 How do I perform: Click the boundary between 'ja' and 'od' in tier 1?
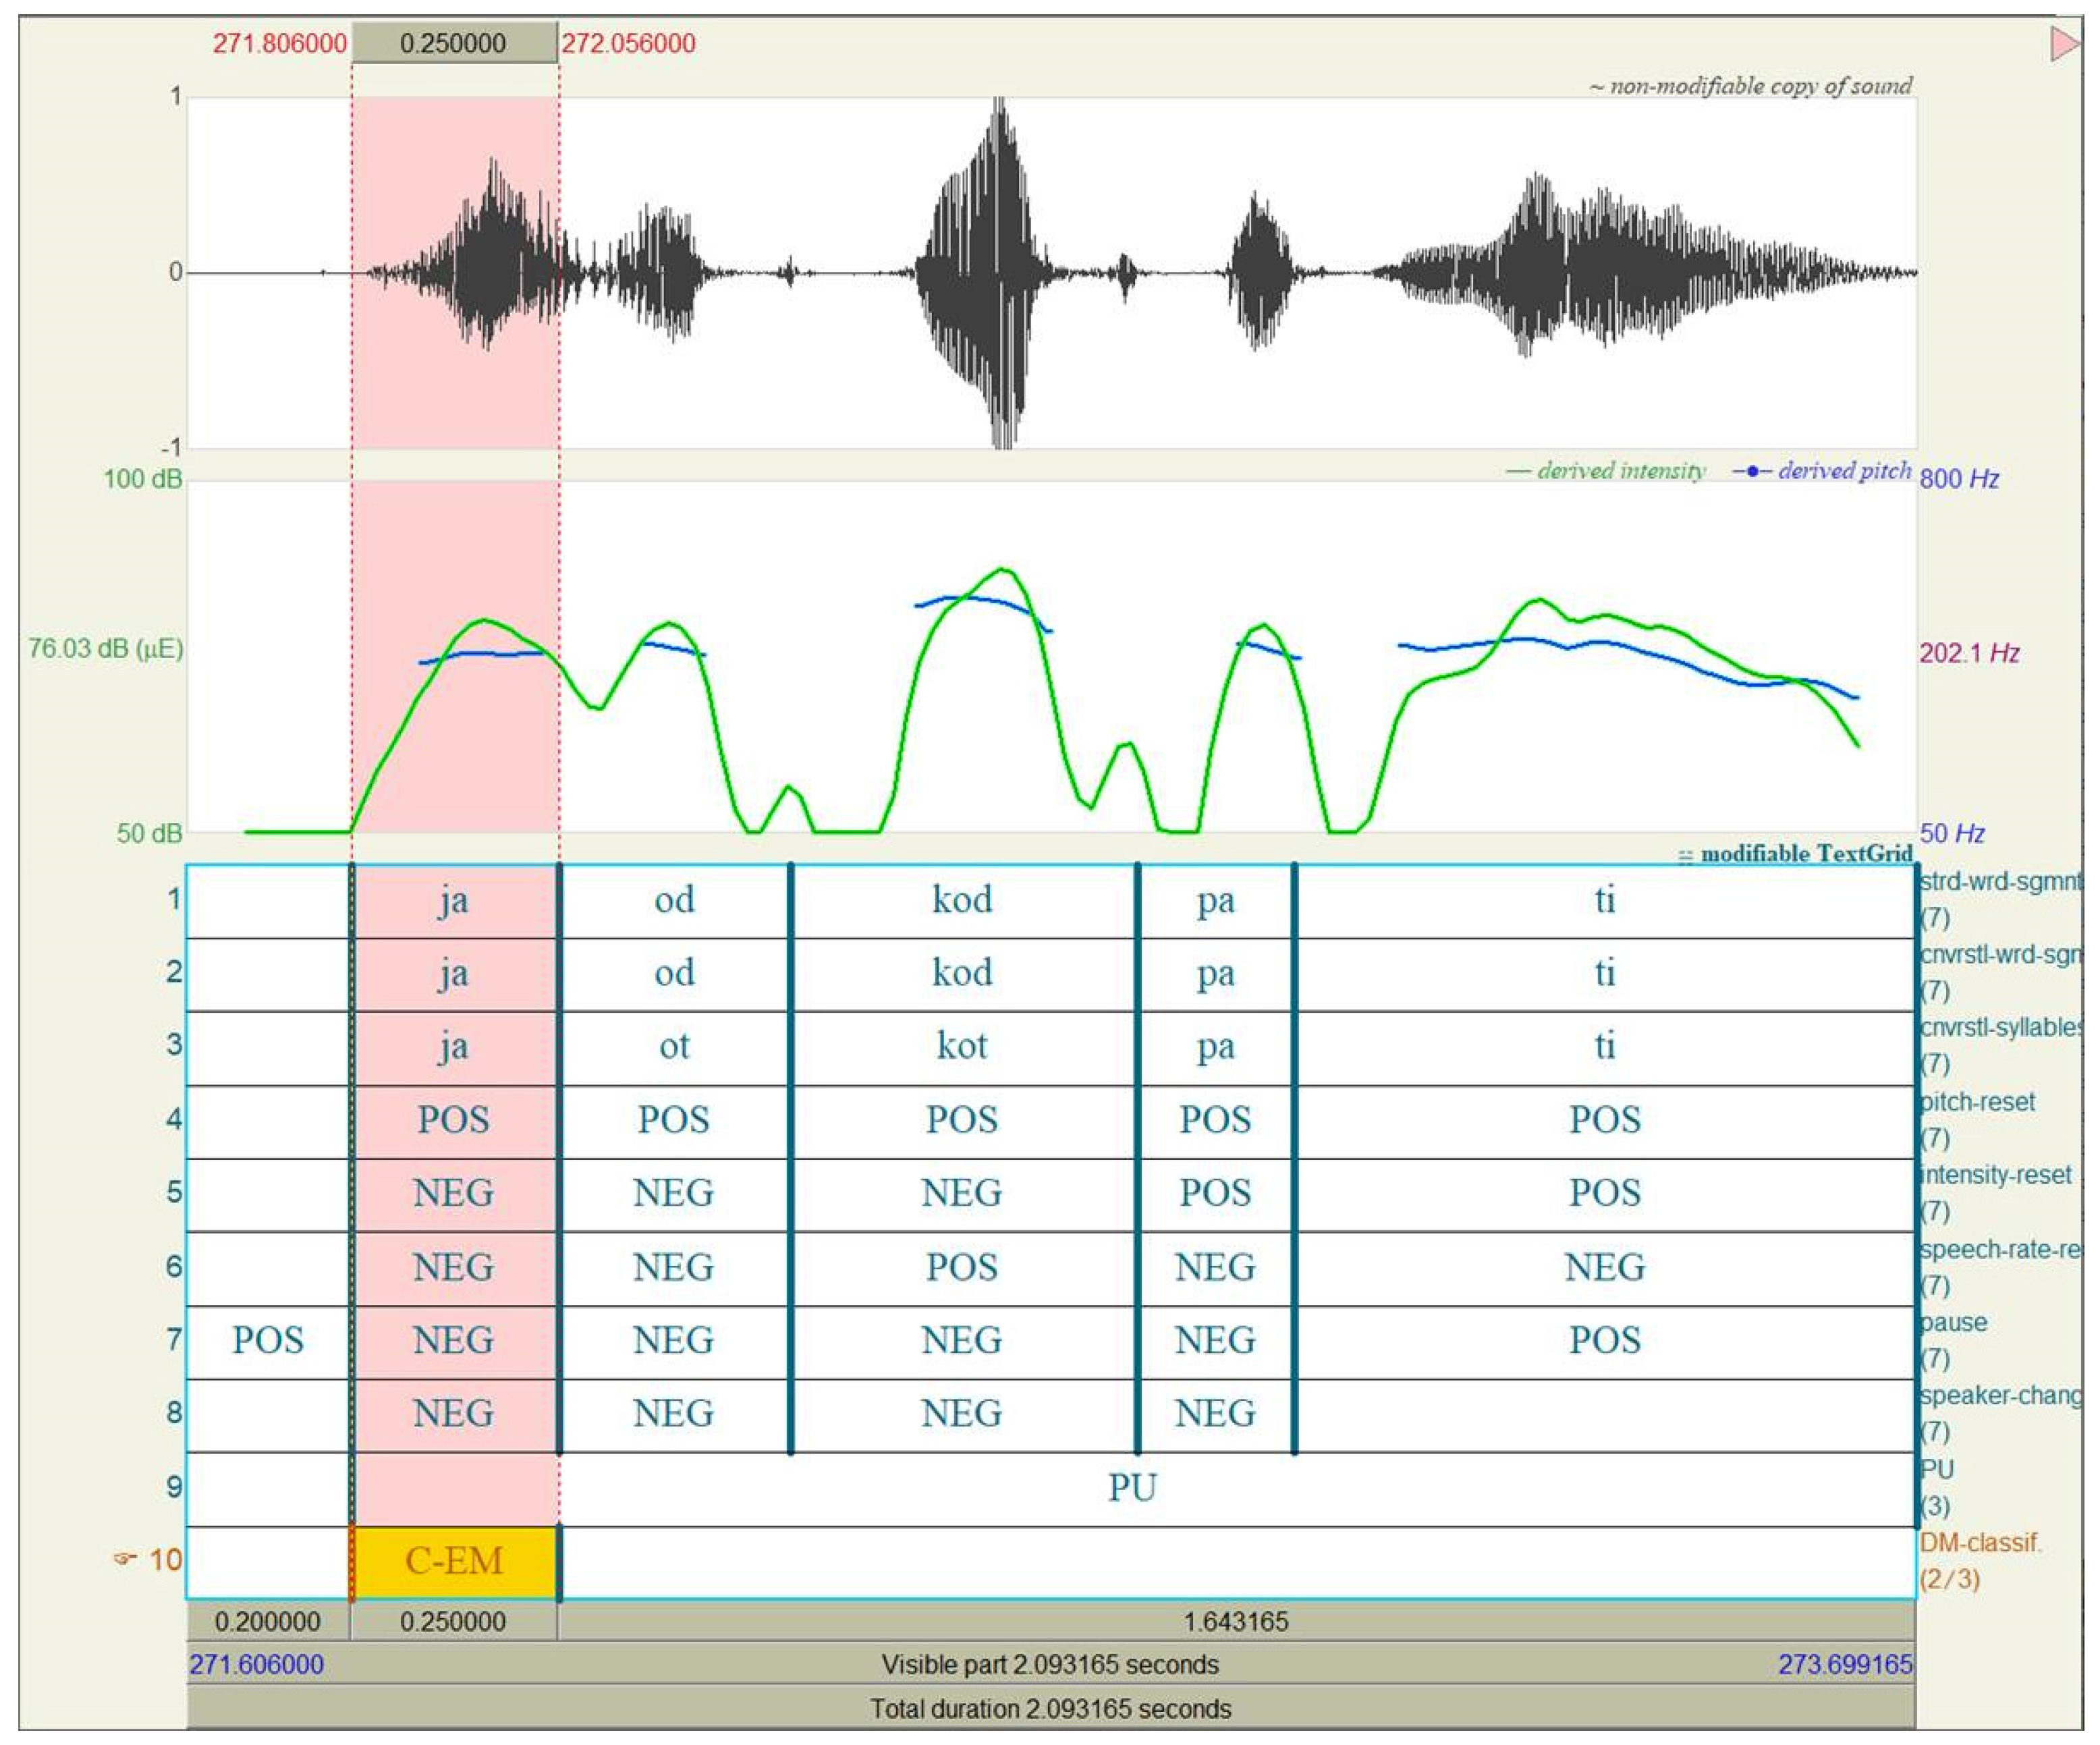(x=559, y=900)
